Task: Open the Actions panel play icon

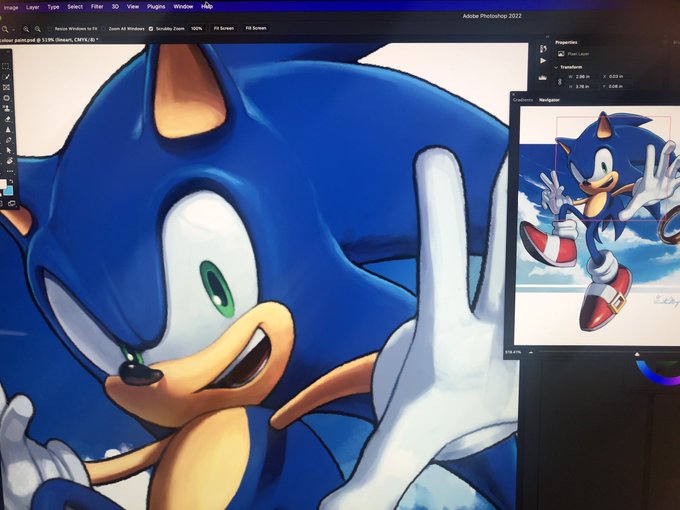Action: click(543, 61)
